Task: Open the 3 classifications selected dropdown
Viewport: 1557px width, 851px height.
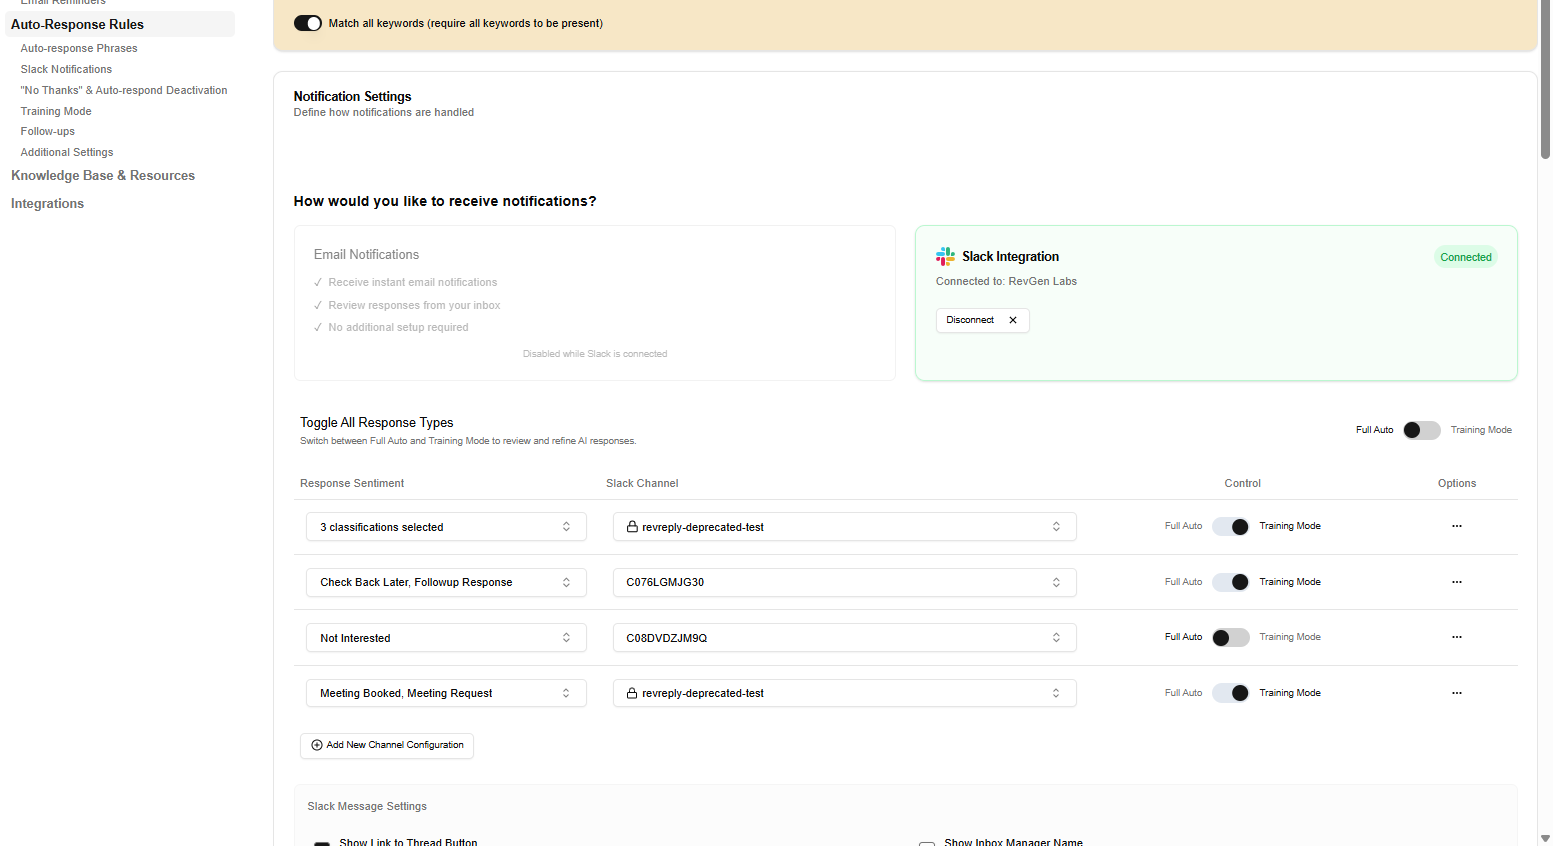Action: tap(446, 527)
